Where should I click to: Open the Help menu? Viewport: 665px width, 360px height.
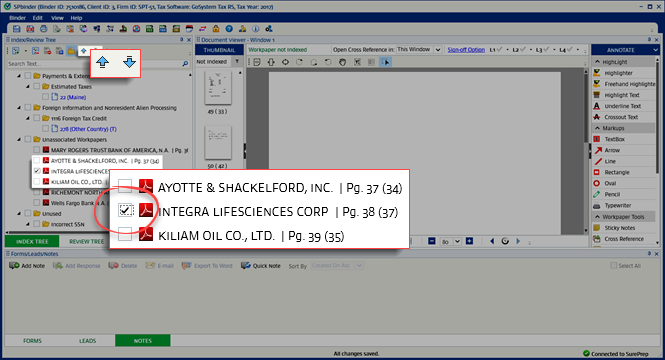[76, 18]
